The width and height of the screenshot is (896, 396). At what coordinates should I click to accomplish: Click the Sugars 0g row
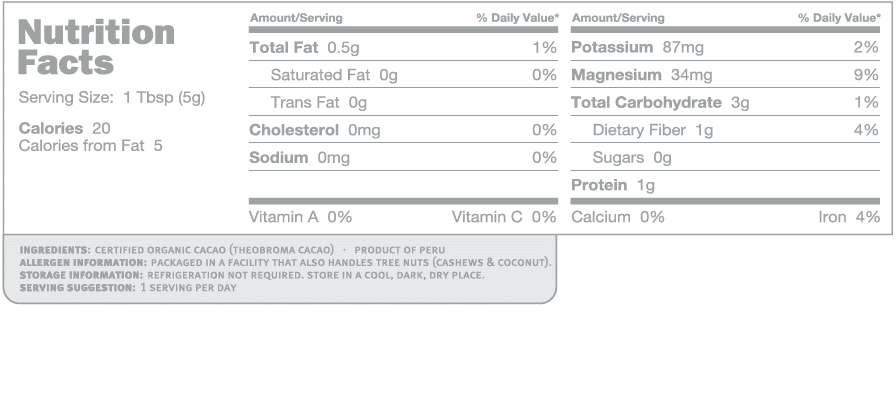[725, 157]
